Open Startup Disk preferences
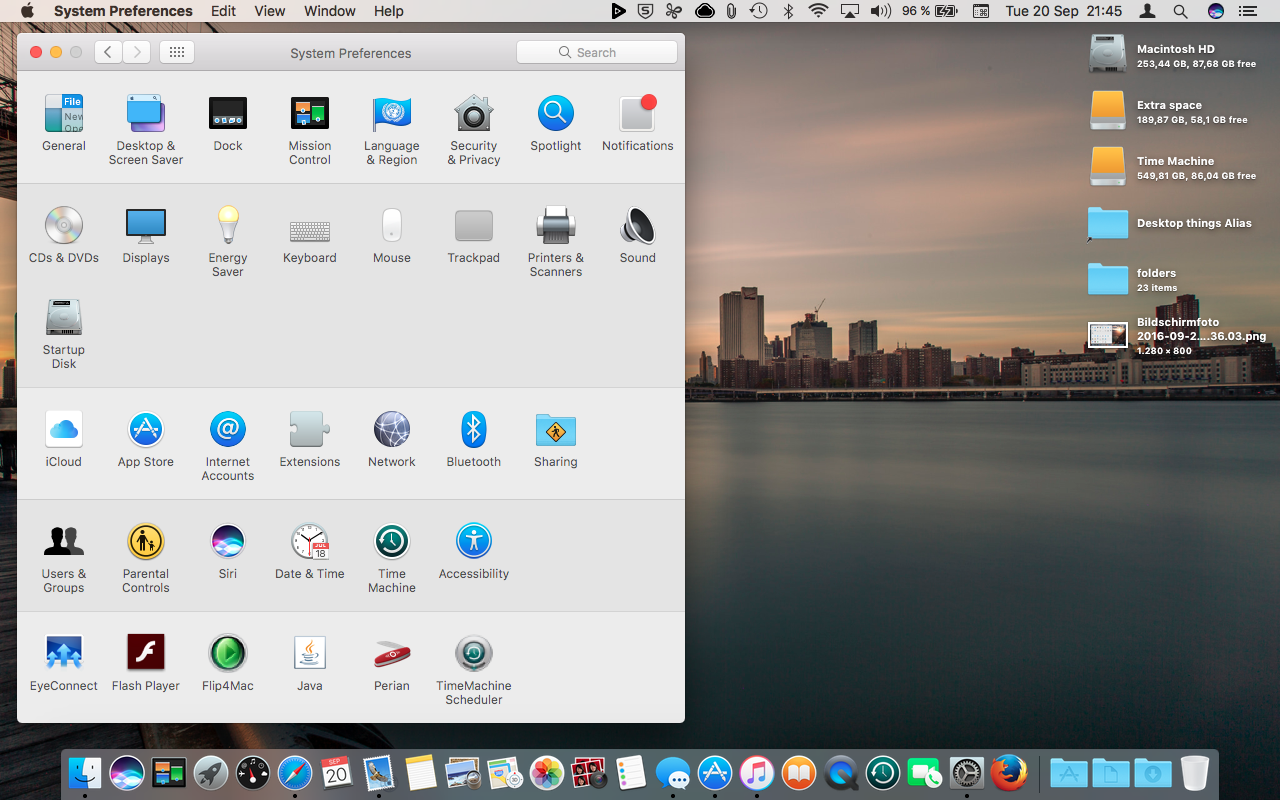Image resolution: width=1280 pixels, height=800 pixels. (x=64, y=317)
